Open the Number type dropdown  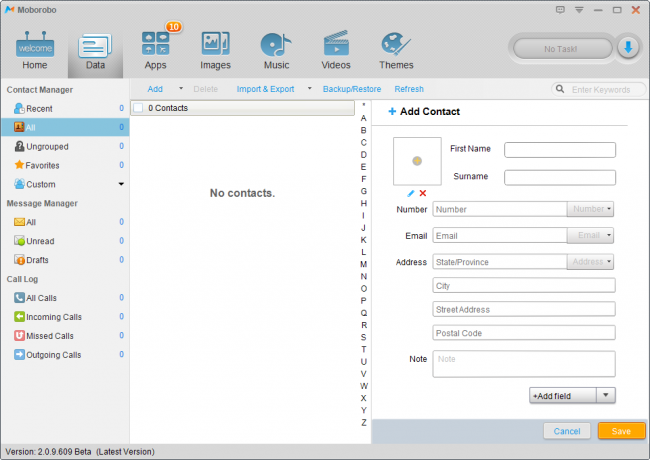point(590,209)
